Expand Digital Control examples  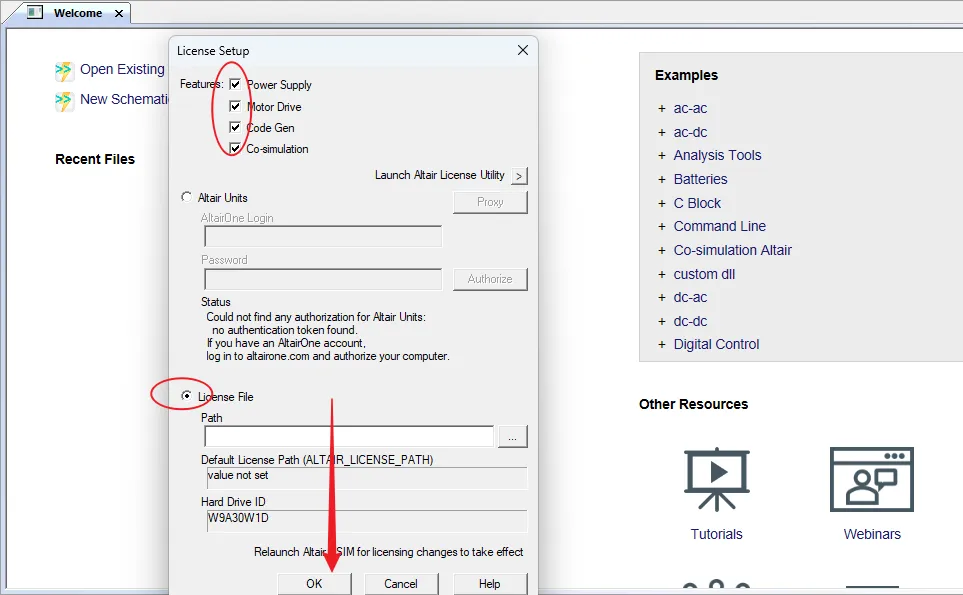coord(661,345)
